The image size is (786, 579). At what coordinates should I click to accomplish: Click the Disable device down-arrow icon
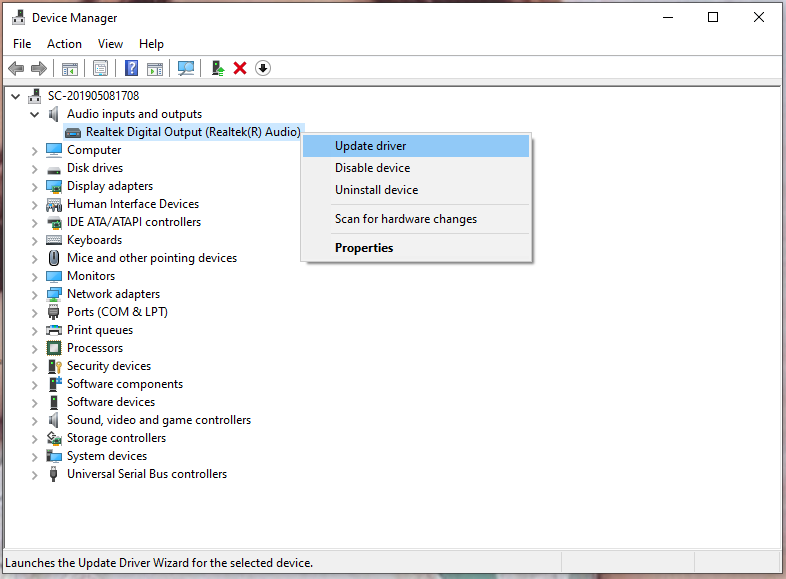(263, 68)
